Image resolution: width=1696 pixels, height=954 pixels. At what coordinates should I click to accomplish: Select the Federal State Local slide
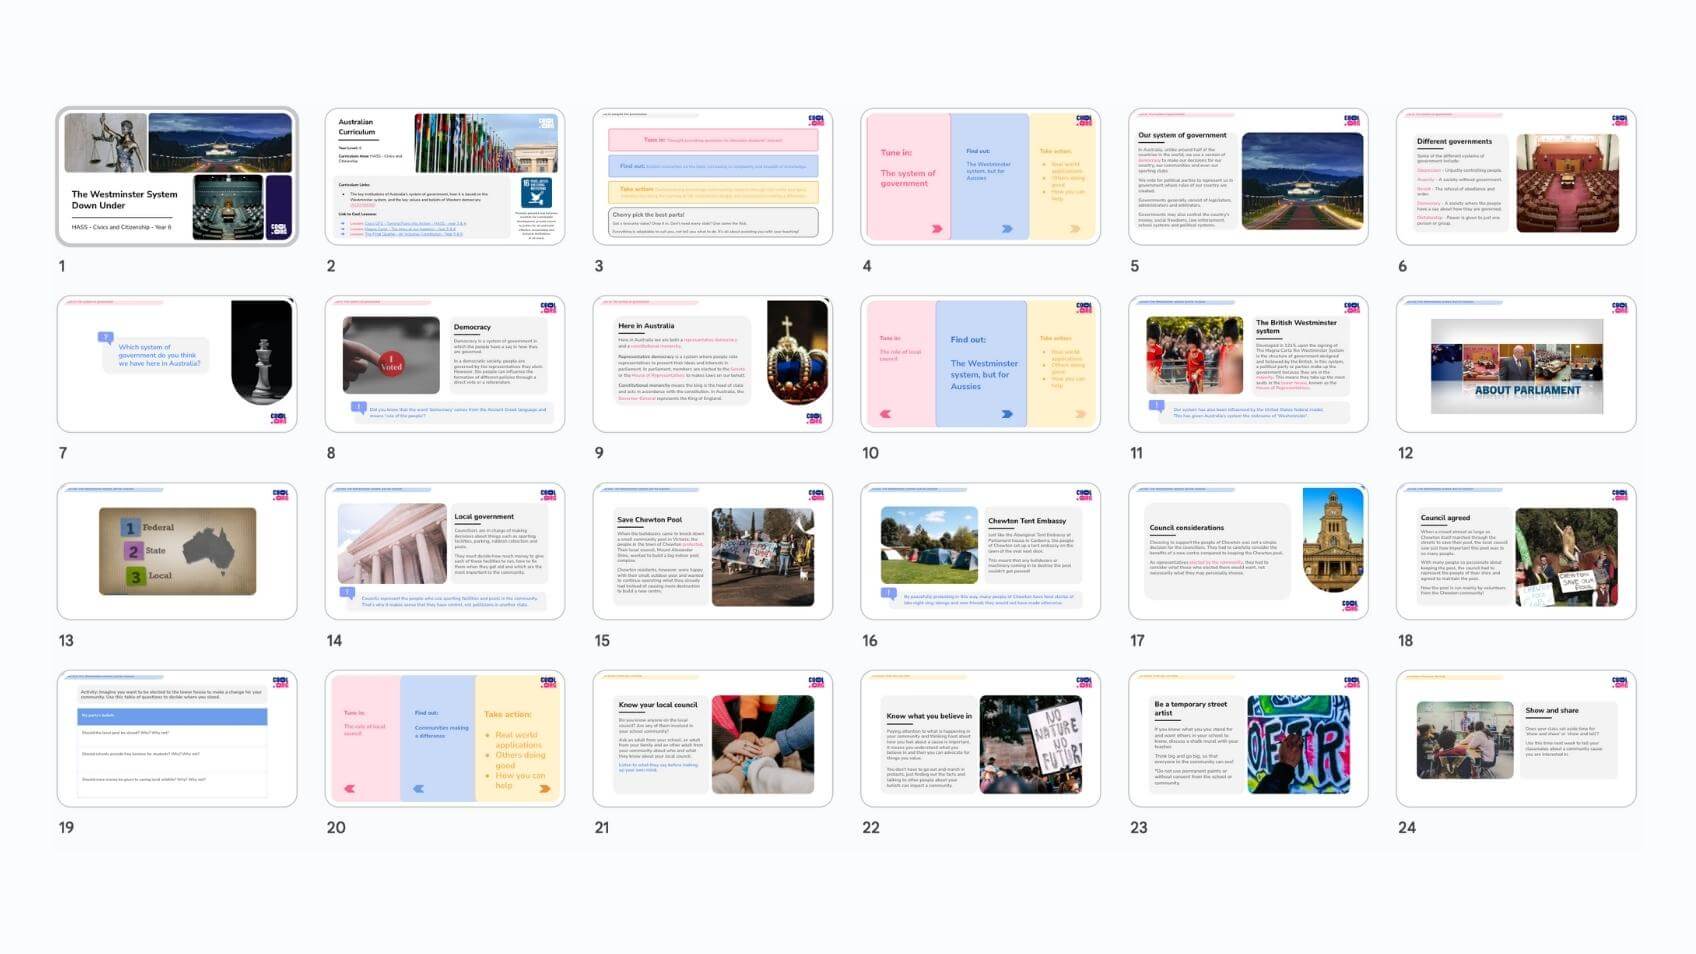click(x=177, y=551)
